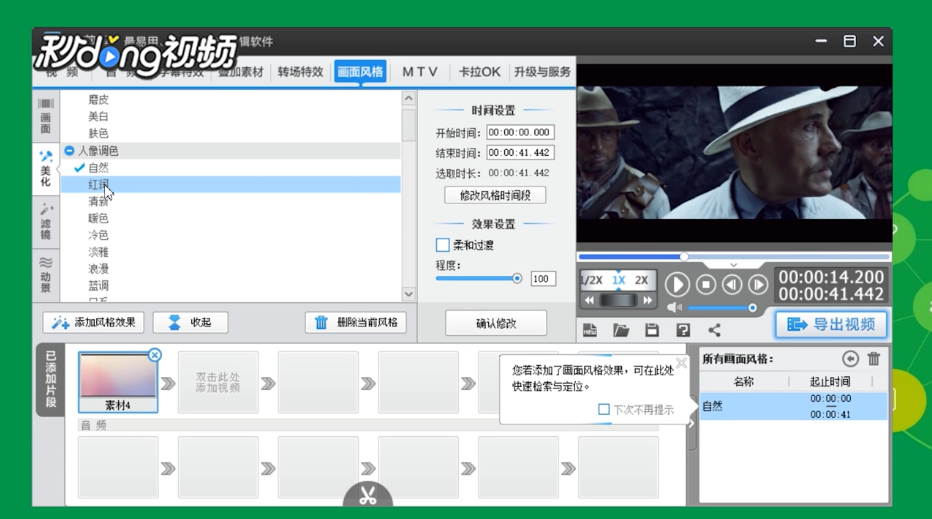Image resolution: width=932 pixels, height=519 pixels.
Task: Play the video preview
Action: point(677,285)
